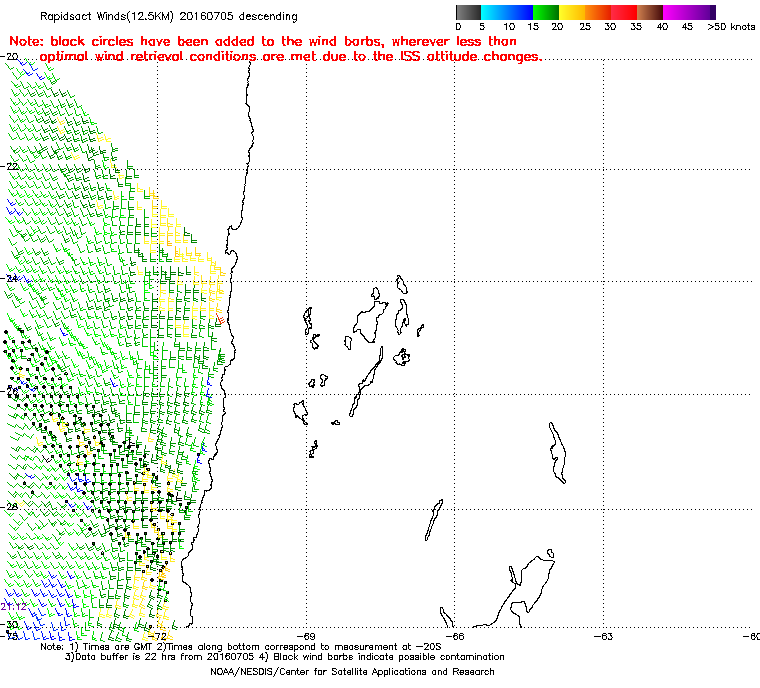The width and height of the screenshot is (760, 688).
Task: Pick the red 30-35 knots legend segment
Action: 624,12
